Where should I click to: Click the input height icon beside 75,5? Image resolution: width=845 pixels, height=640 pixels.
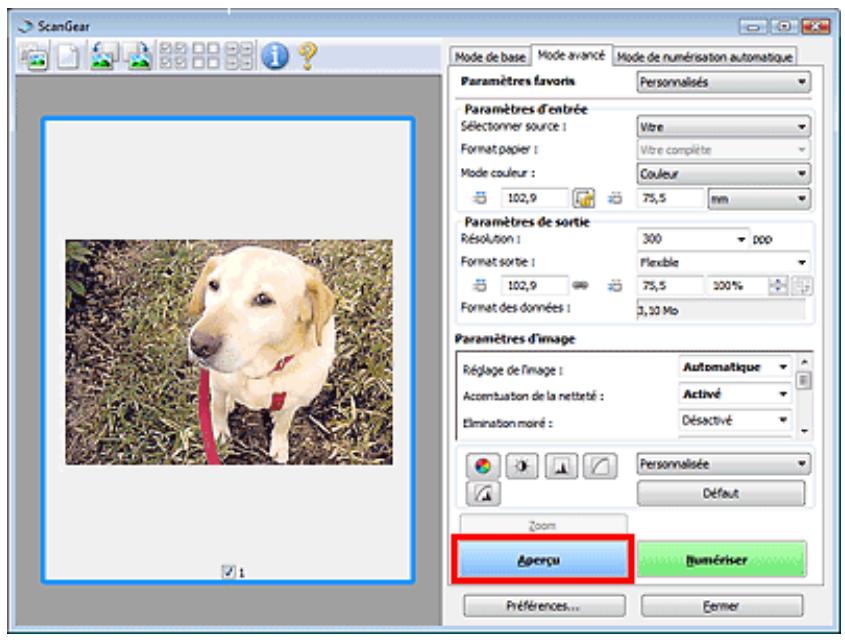pyautogui.click(x=615, y=198)
